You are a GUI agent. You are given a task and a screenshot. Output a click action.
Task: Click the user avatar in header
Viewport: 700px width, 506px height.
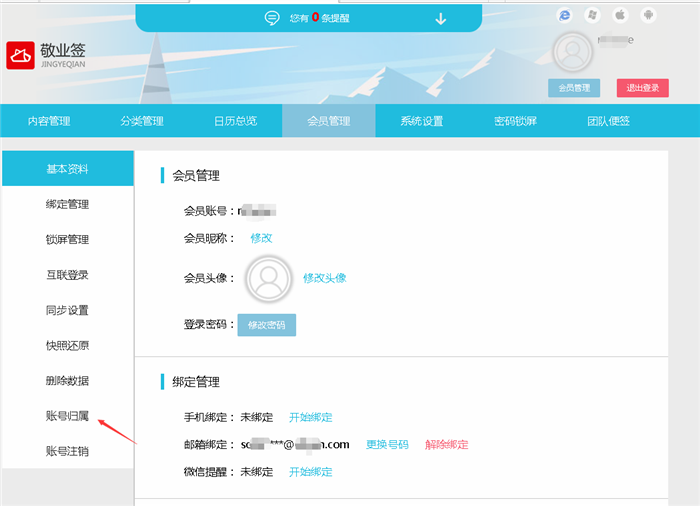click(573, 52)
